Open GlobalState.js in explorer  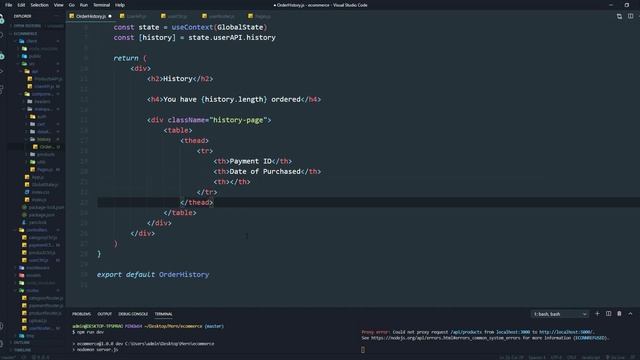pyautogui.click(x=42, y=184)
